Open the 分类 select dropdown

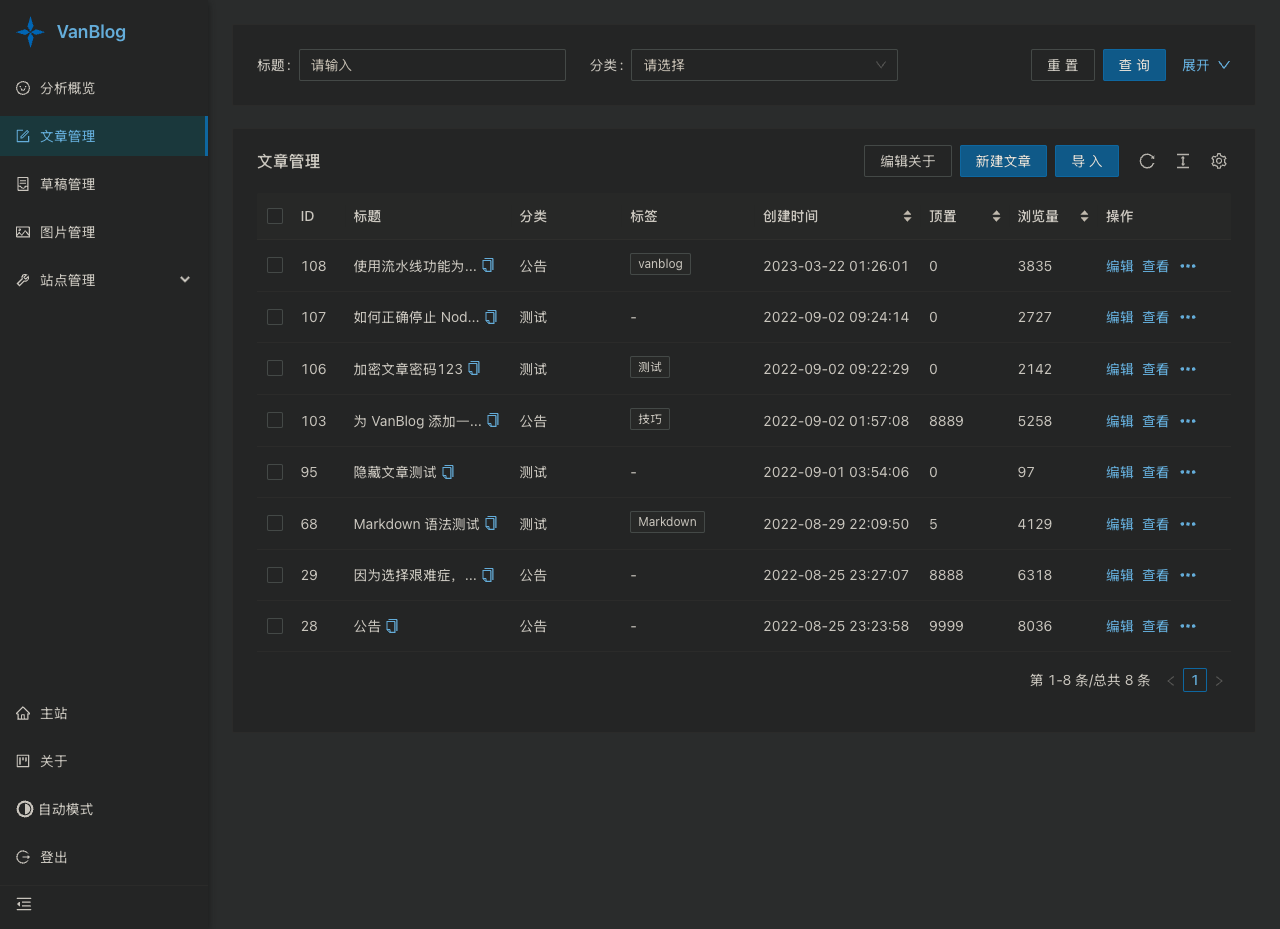(x=764, y=65)
